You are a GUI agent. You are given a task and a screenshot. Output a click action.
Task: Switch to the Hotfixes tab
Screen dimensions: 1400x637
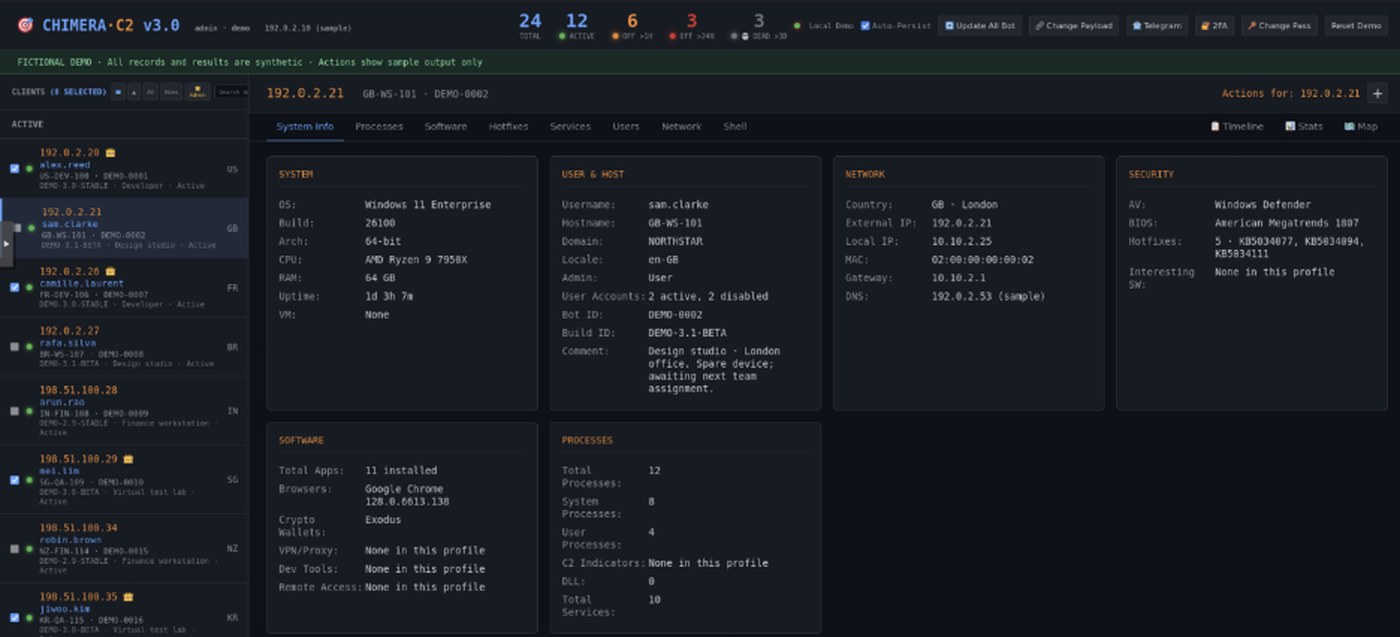coord(509,127)
